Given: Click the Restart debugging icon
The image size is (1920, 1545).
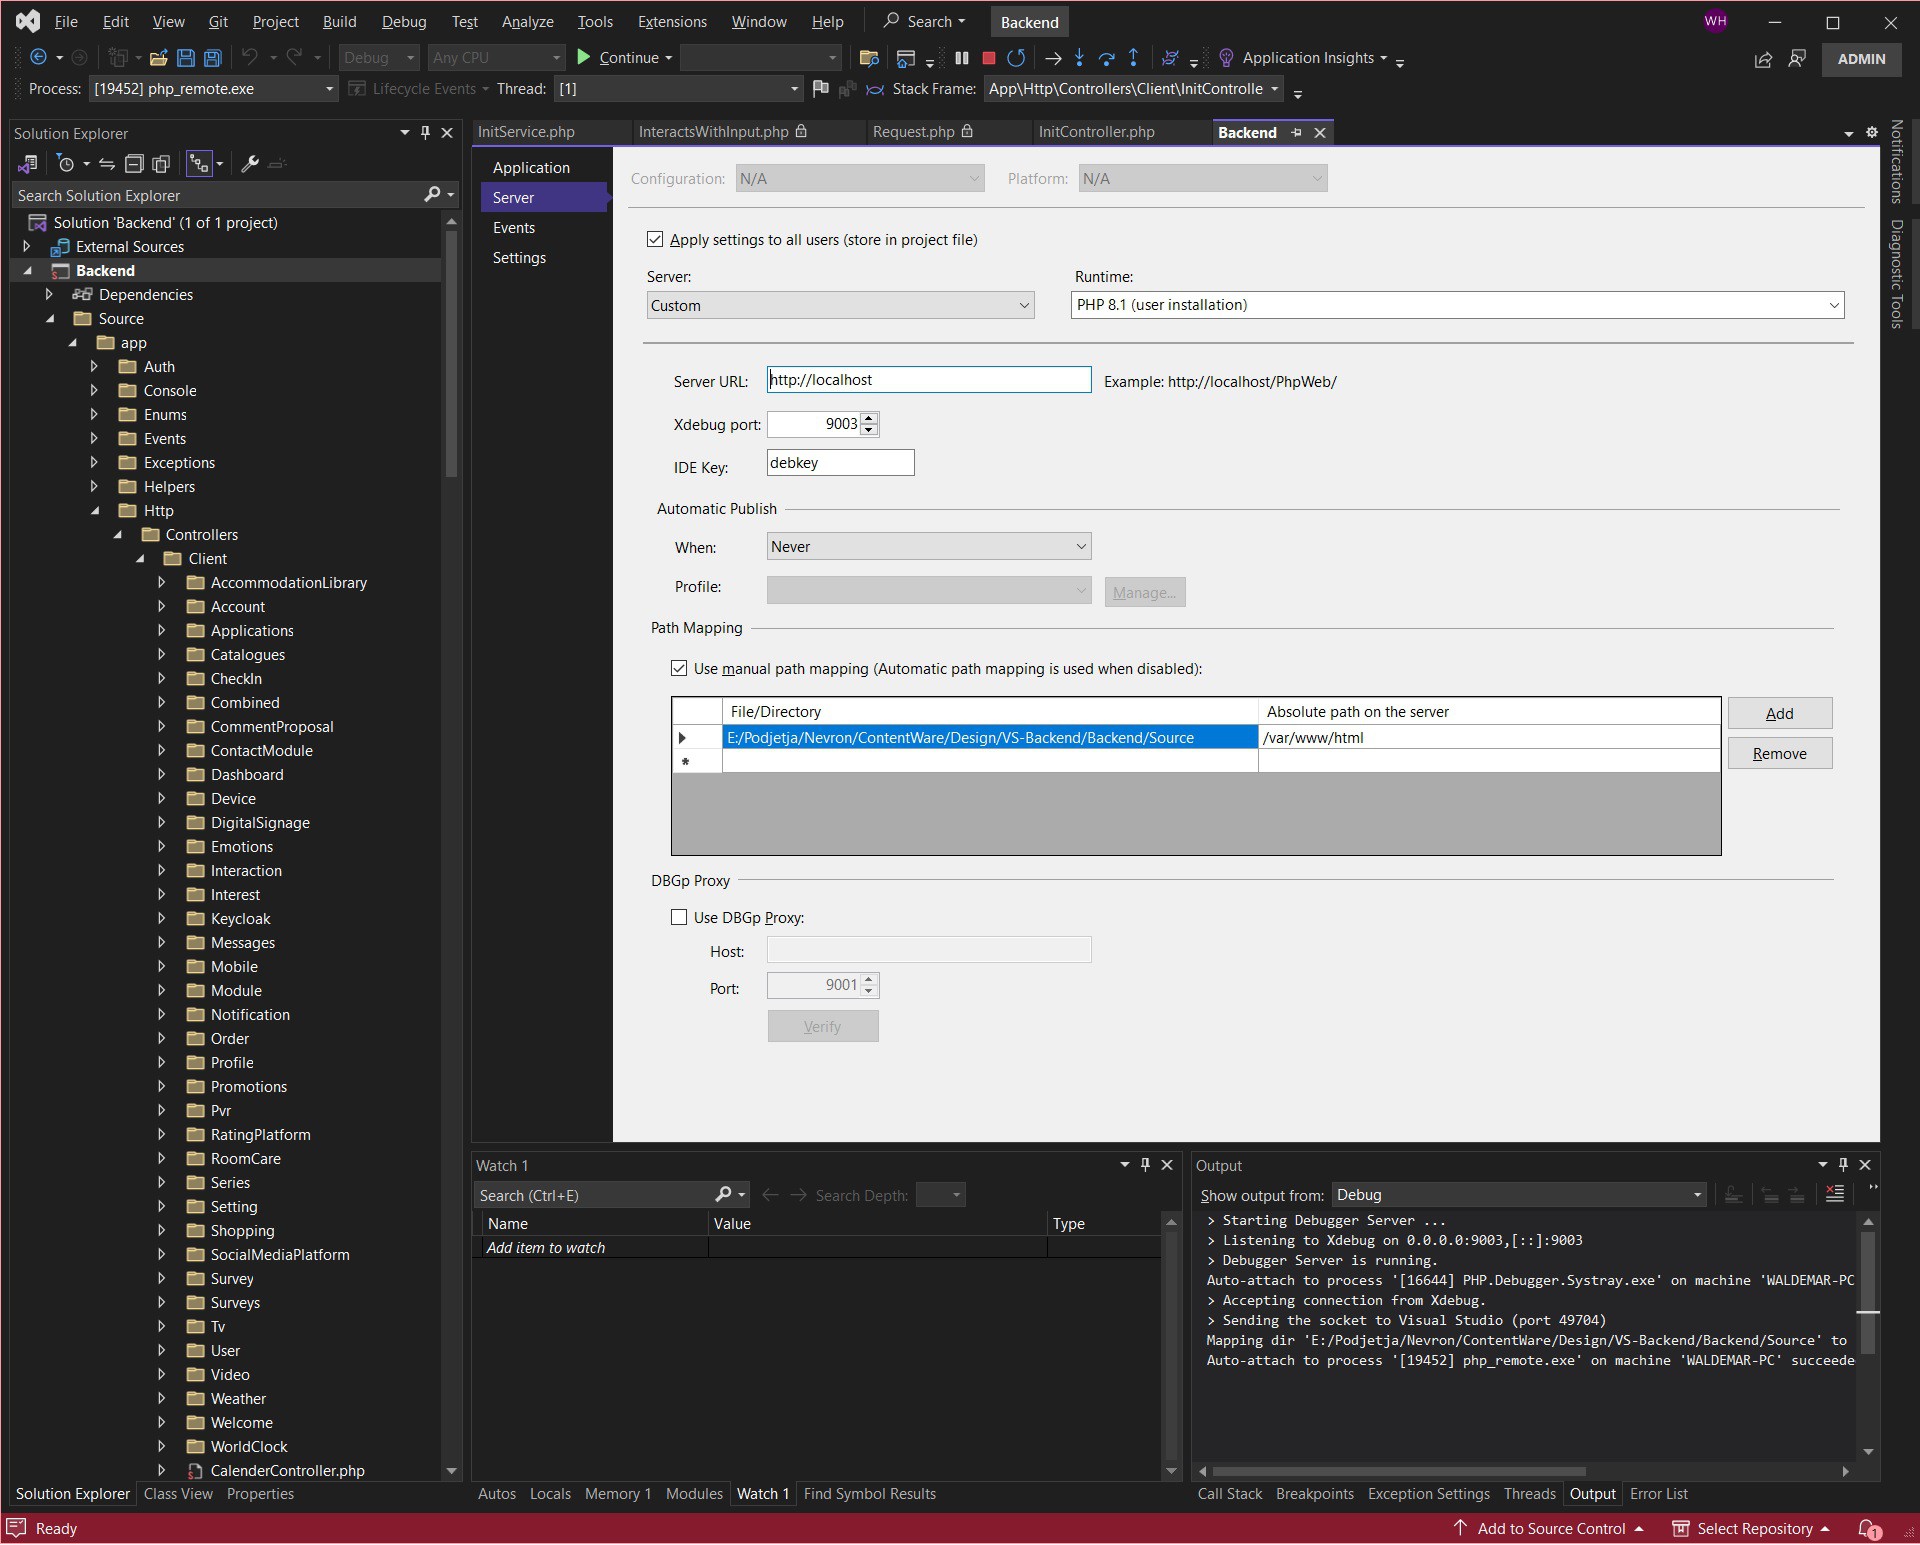Looking at the screenshot, I should click(x=1016, y=58).
